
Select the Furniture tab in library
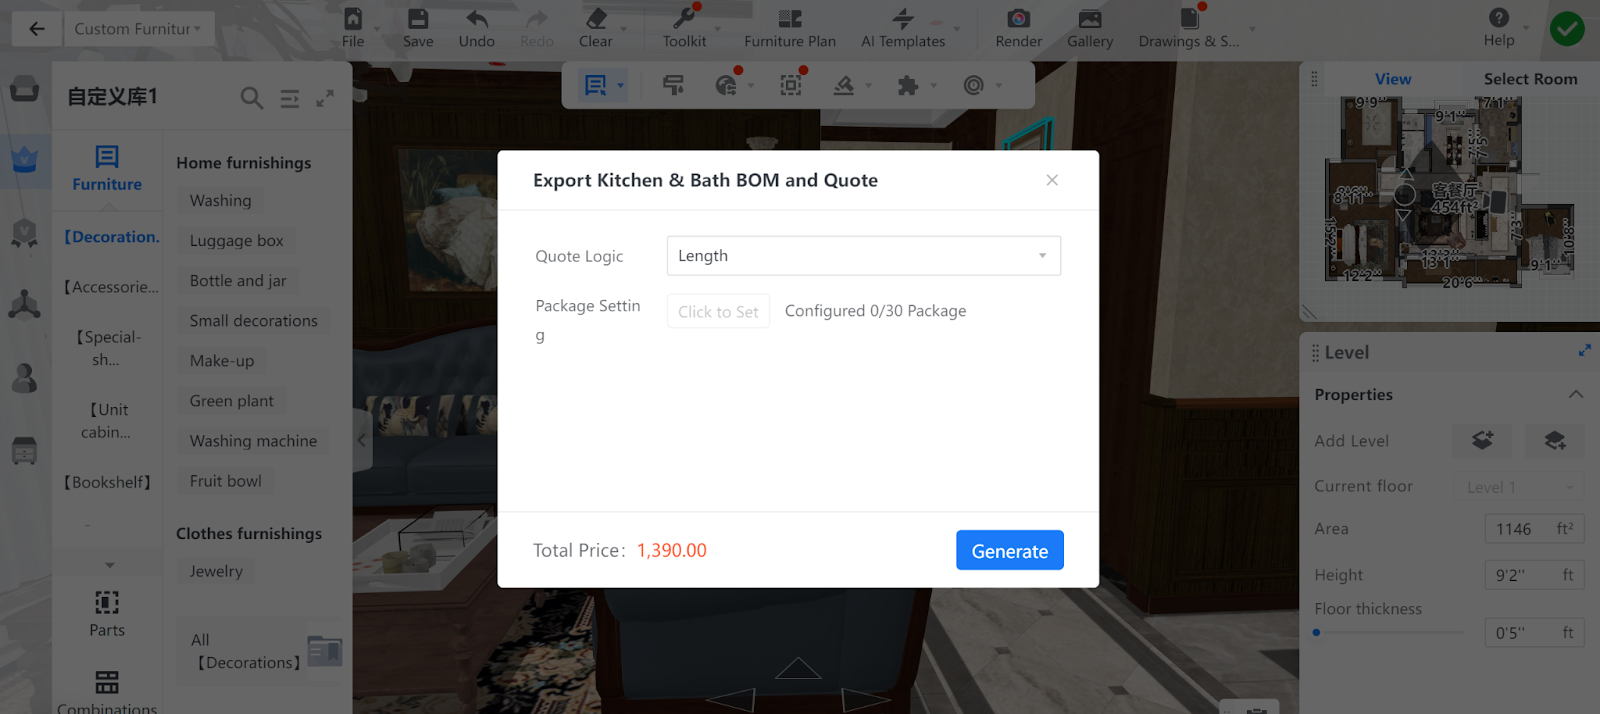tap(107, 168)
